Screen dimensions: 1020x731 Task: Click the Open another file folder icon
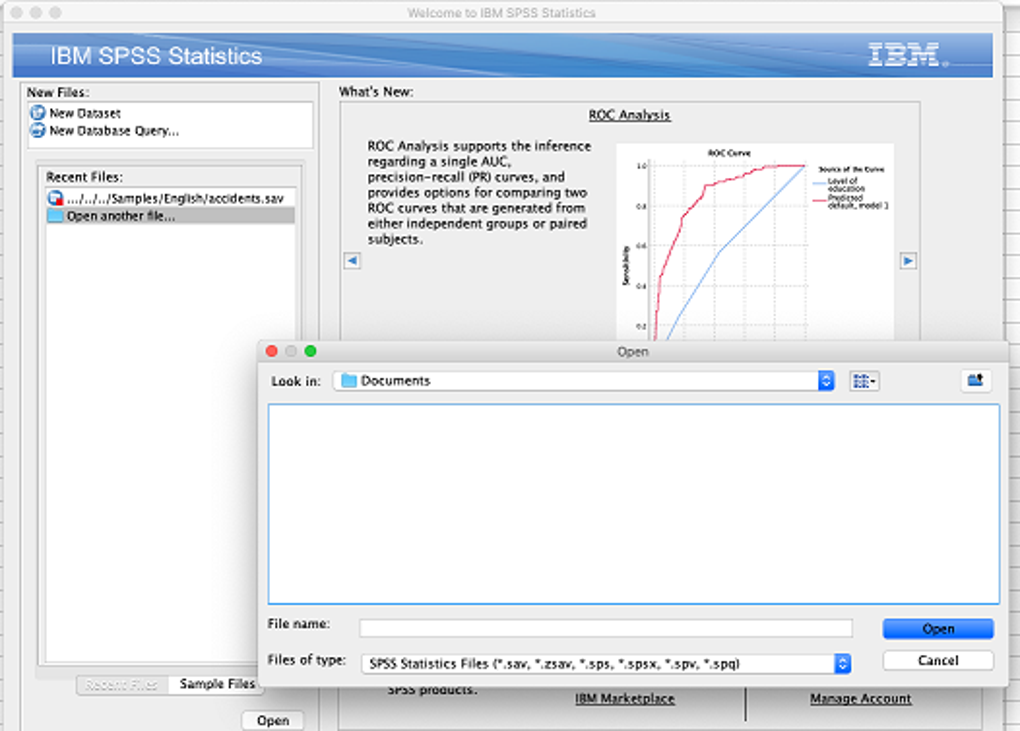55,216
